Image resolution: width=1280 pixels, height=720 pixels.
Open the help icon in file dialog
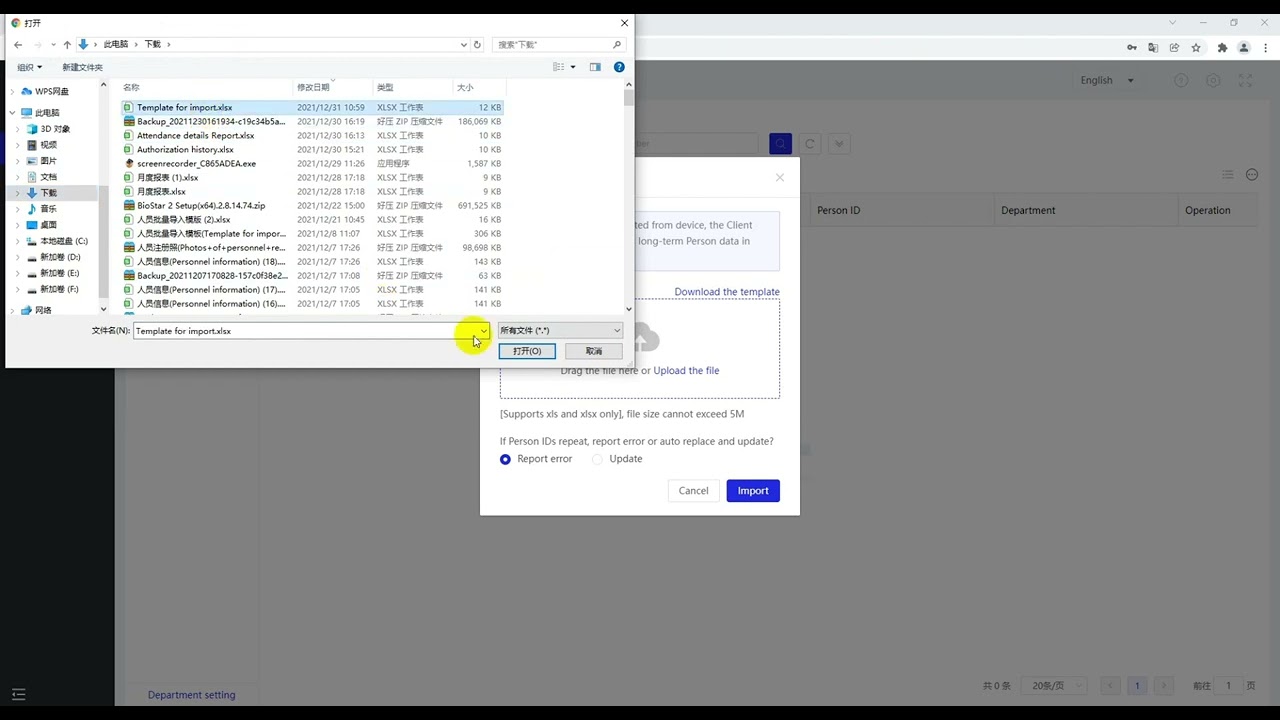coord(619,67)
